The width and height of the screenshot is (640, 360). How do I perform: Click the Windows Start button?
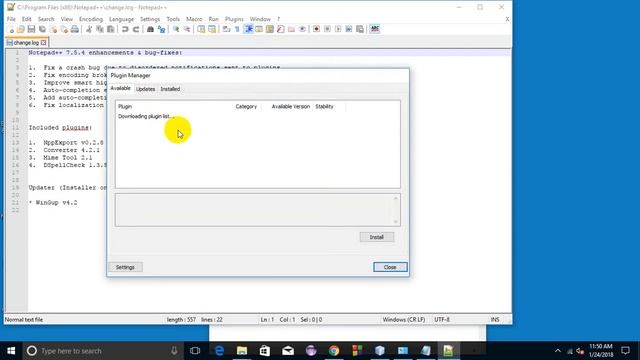tap(11, 351)
